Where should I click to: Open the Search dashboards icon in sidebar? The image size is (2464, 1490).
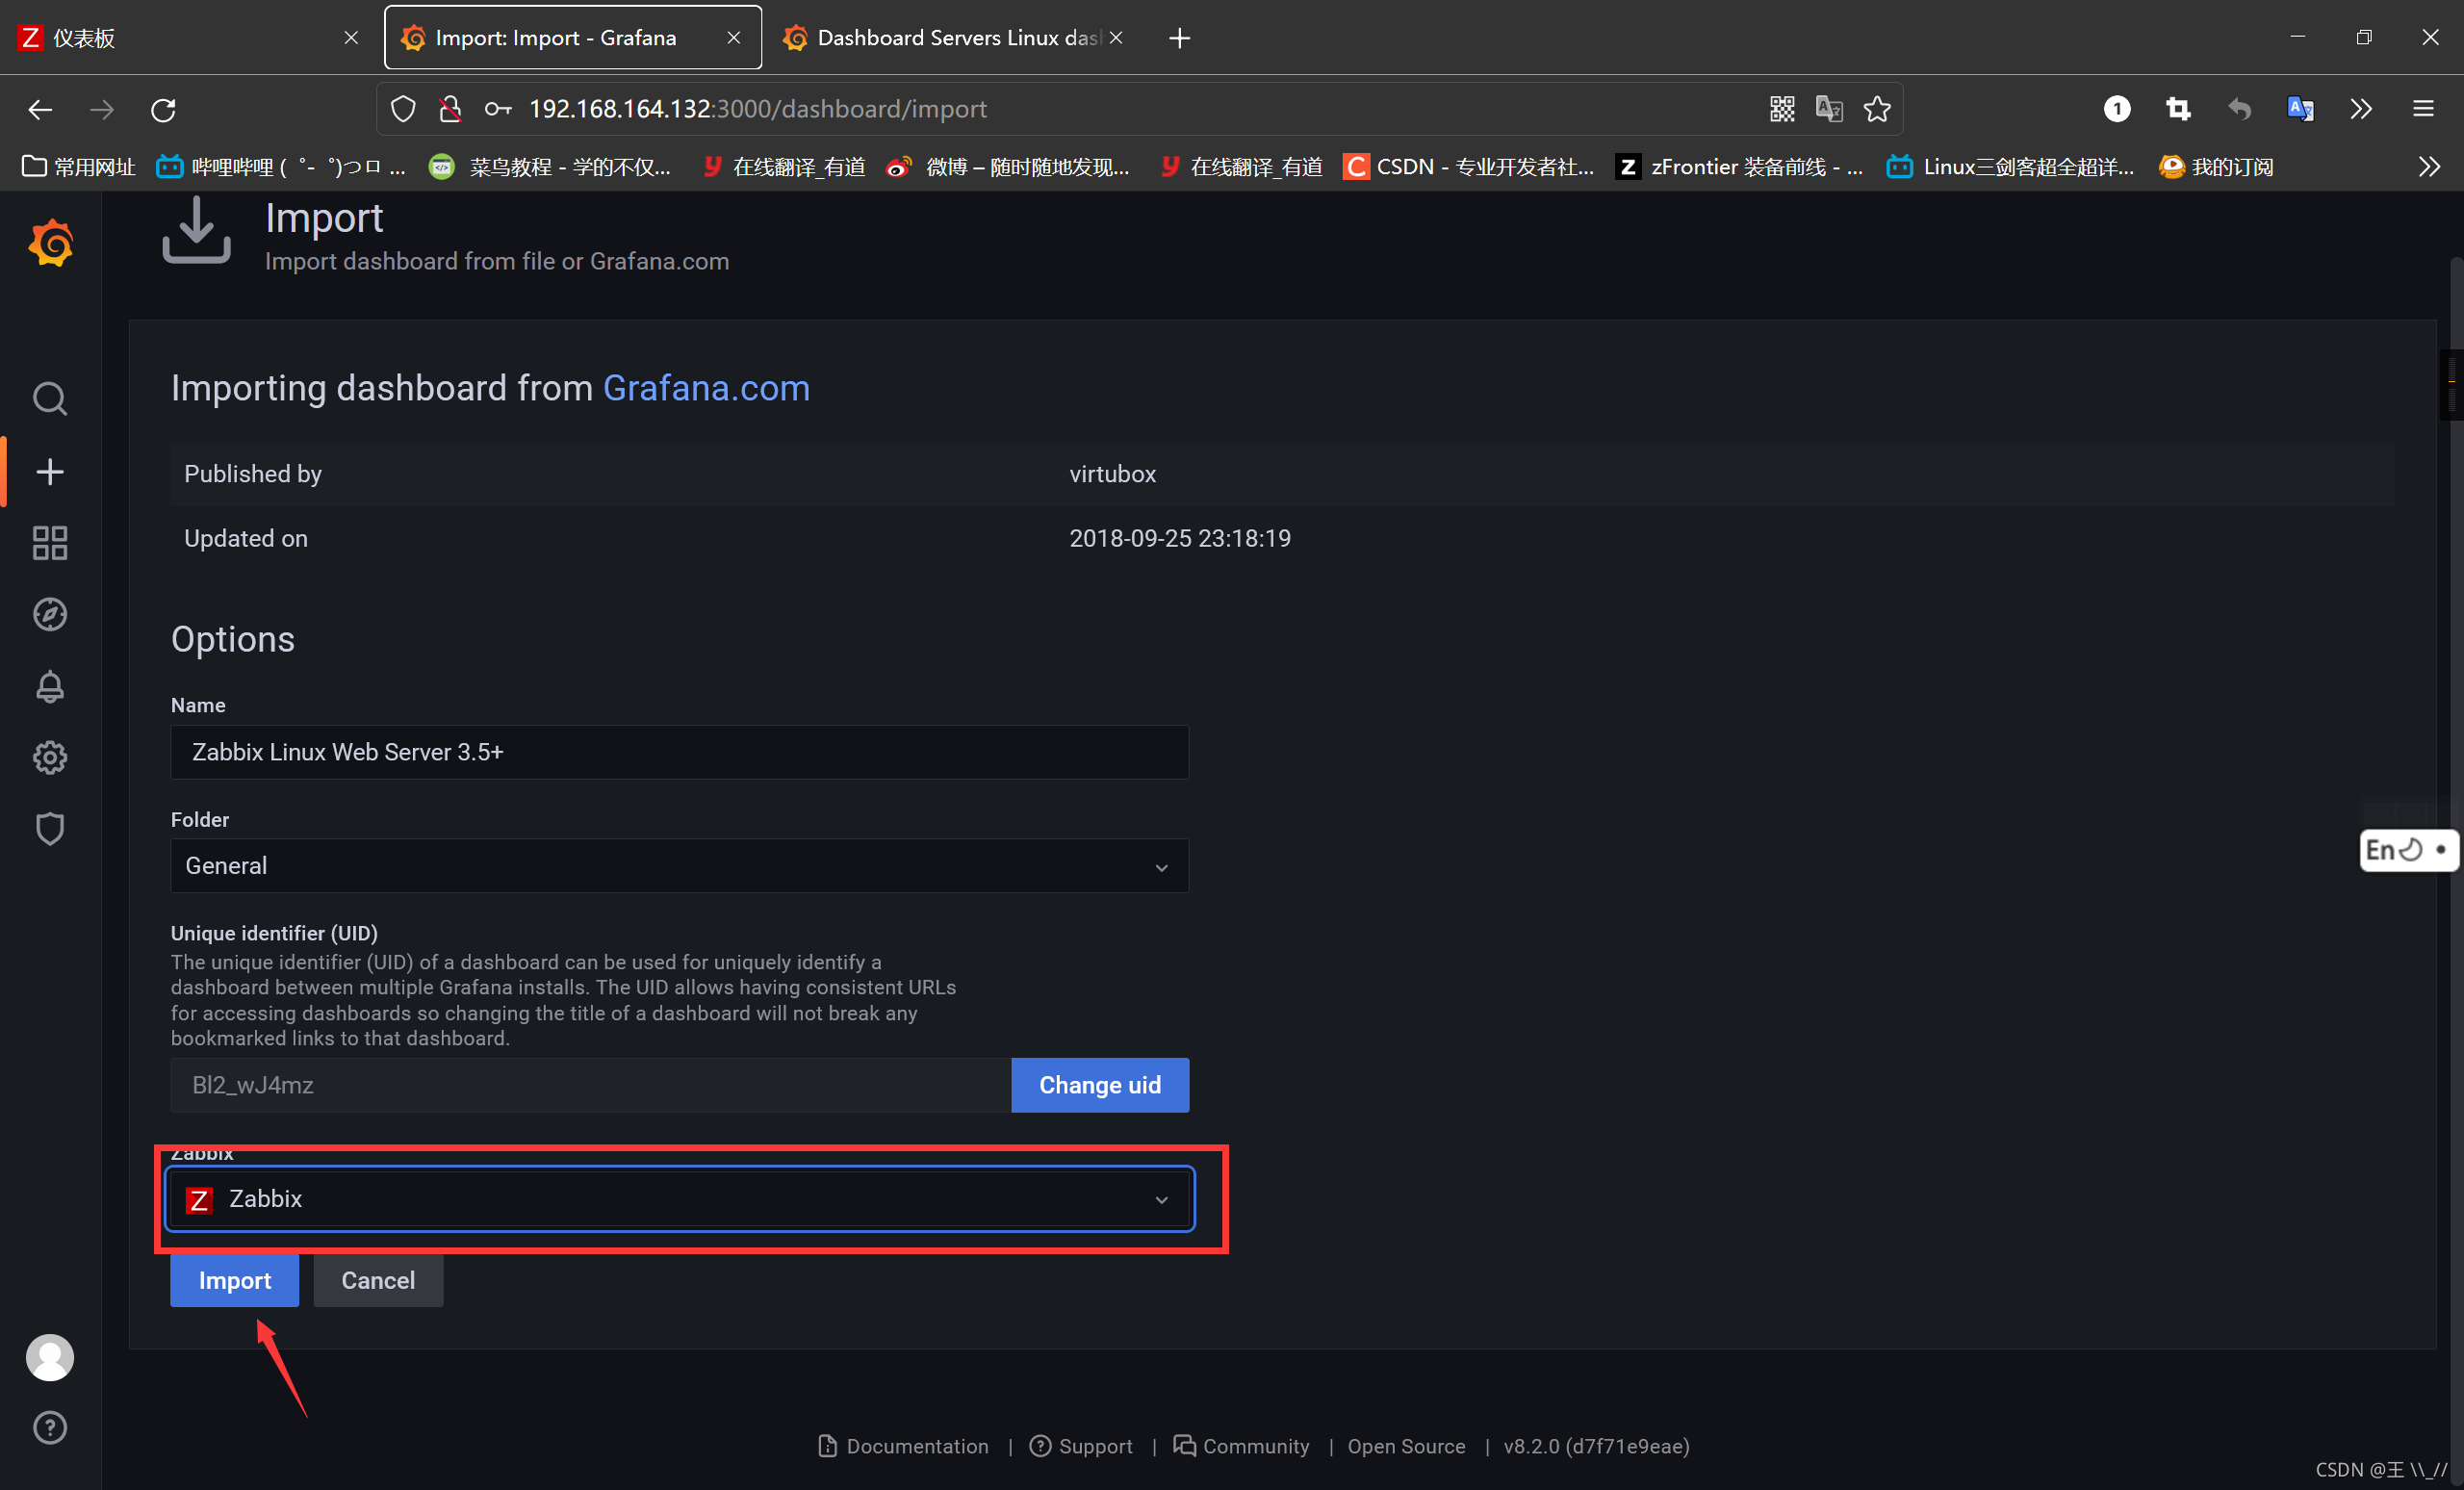click(x=50, y=399)
